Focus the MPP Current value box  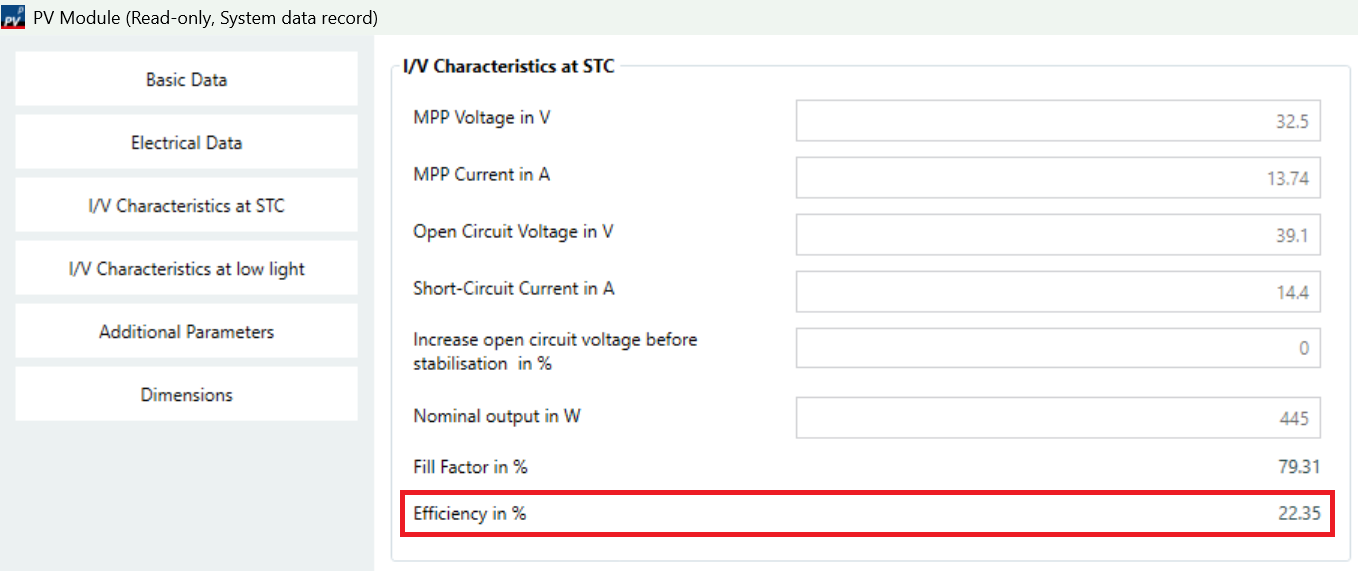pos(1057,178)
